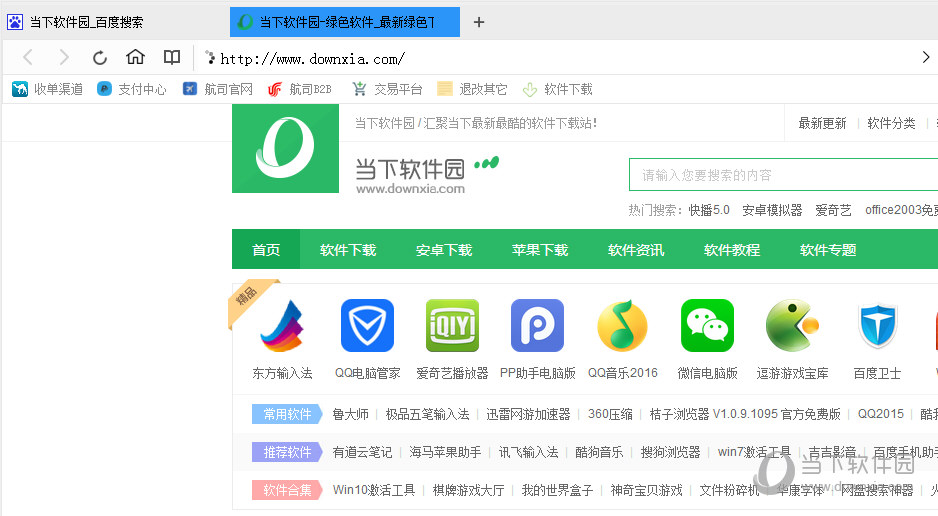Screen dimensions: 938x516
Task: Click 鲁大师 link
Action: pyautogui.click(x=351, y=414)
